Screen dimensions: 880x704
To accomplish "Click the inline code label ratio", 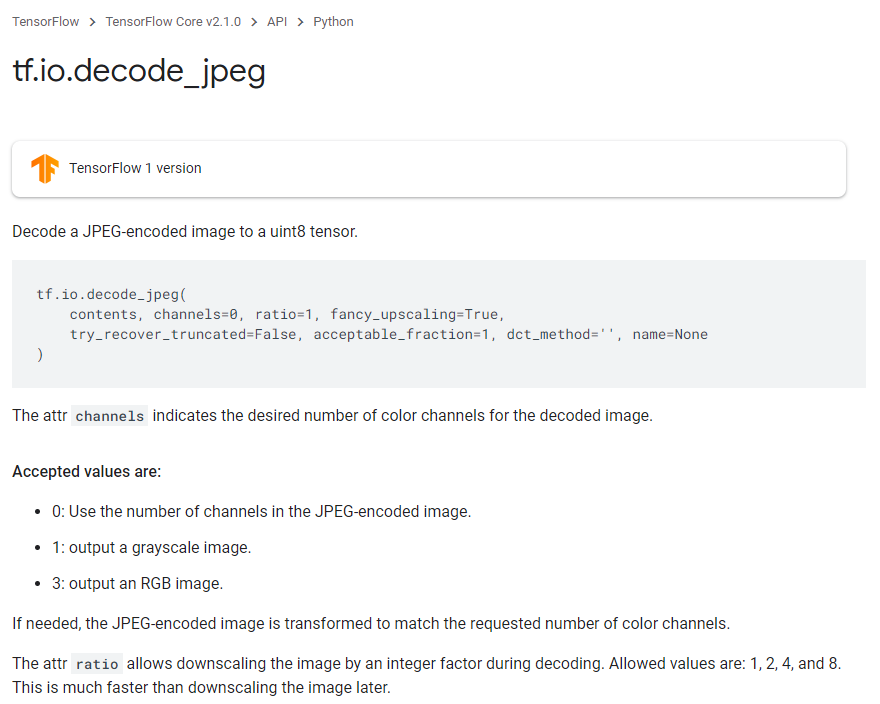I will 96,663.
